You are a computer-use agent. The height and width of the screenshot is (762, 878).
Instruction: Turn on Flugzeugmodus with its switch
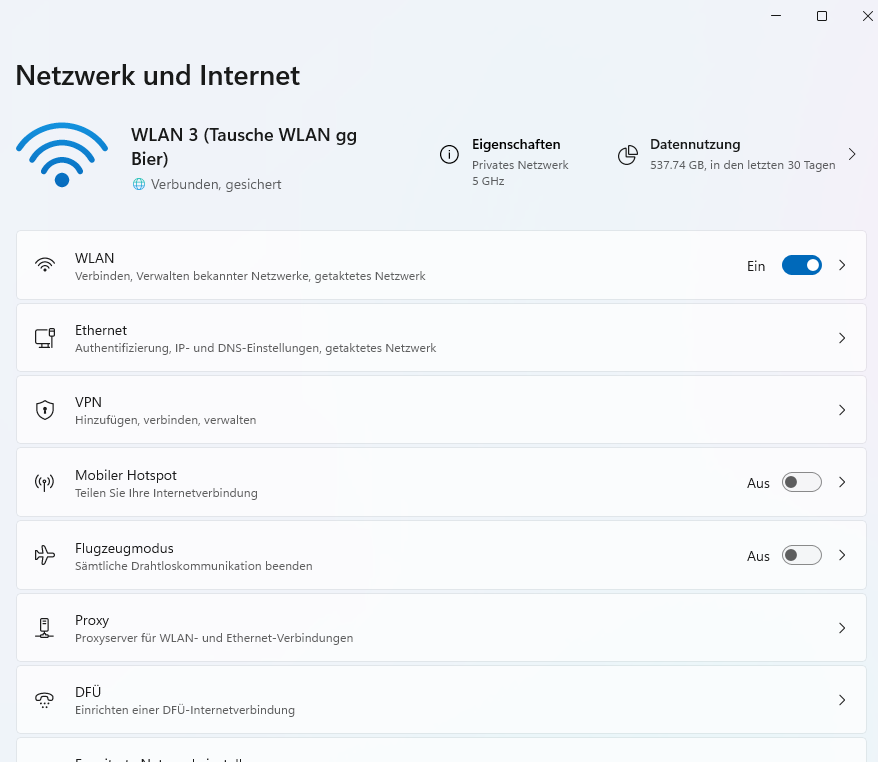pyautogui.click(x=801, y=555)
